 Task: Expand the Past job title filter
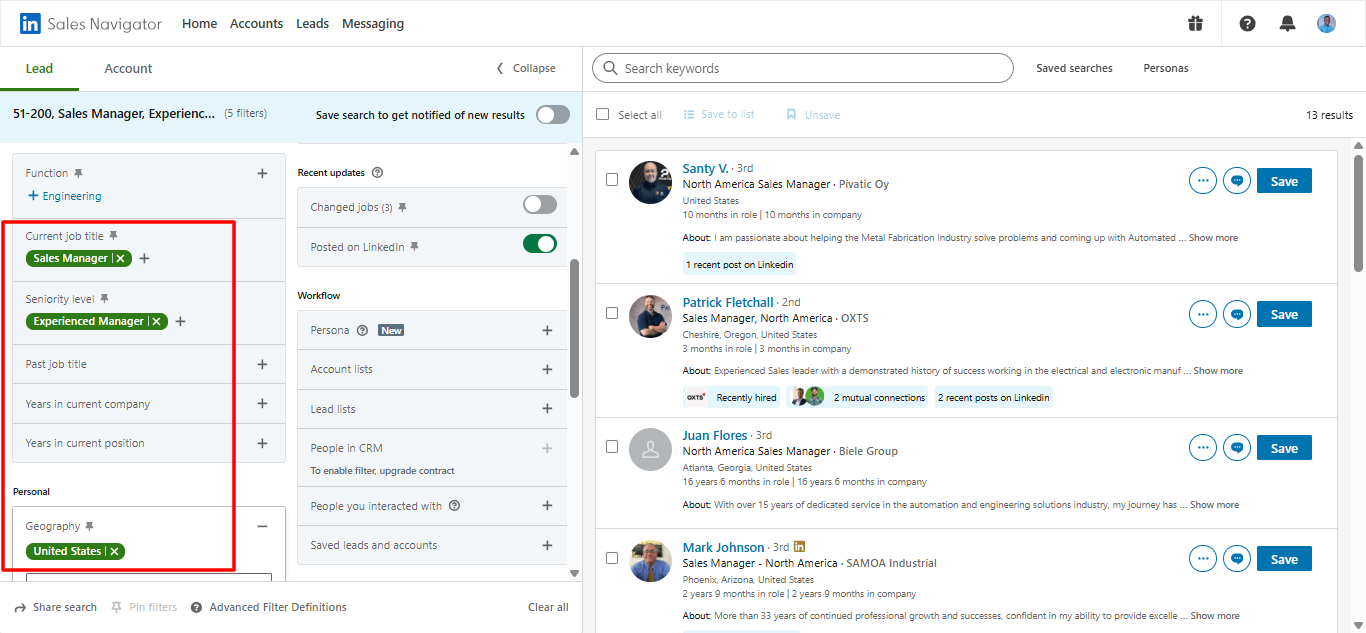[261, 364]
